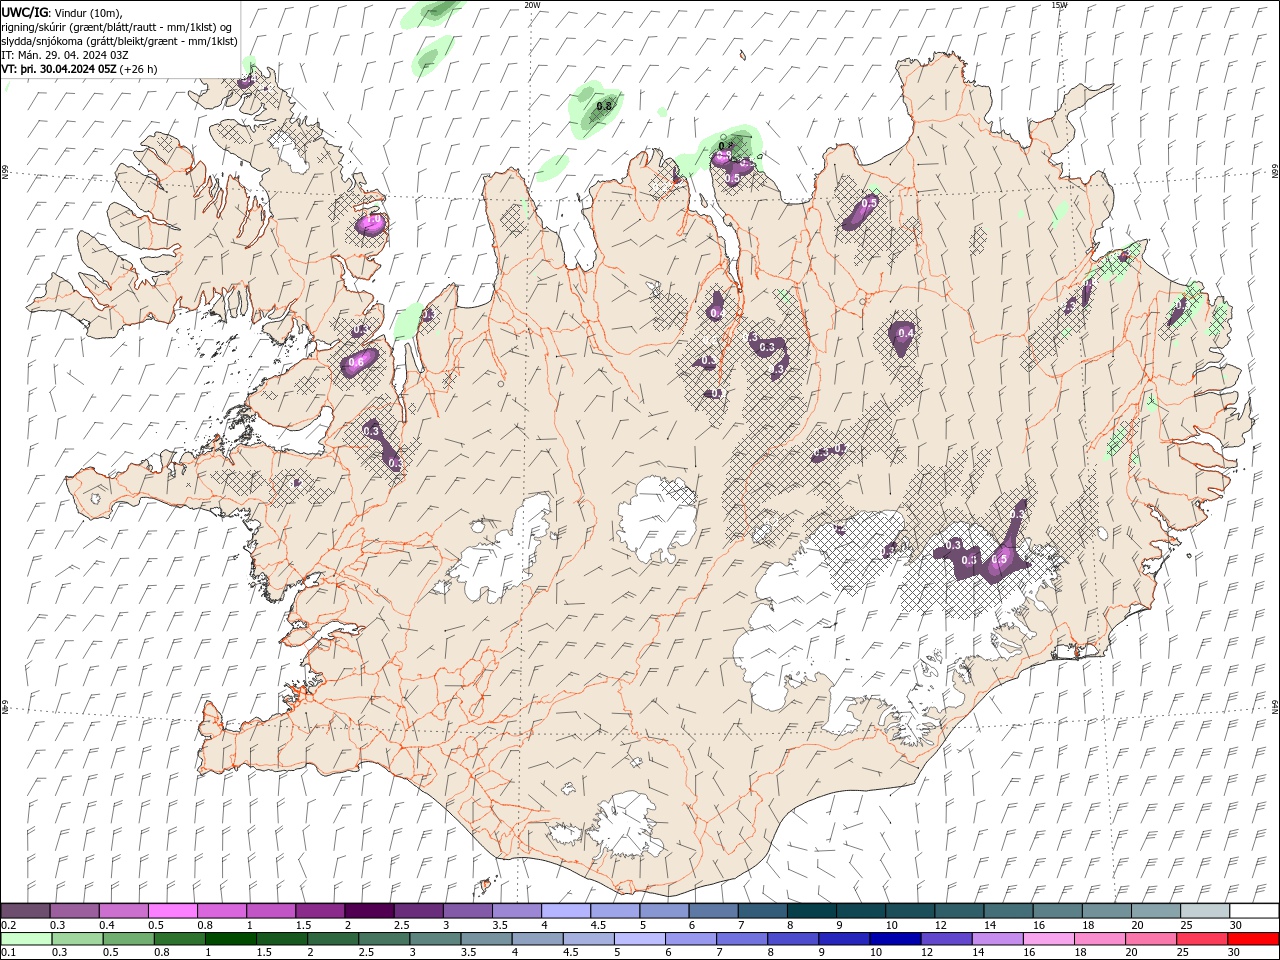Click the '66N' latitude label on right edge
This screenshot has width=1280, height=960.
tap(1275, 172)
